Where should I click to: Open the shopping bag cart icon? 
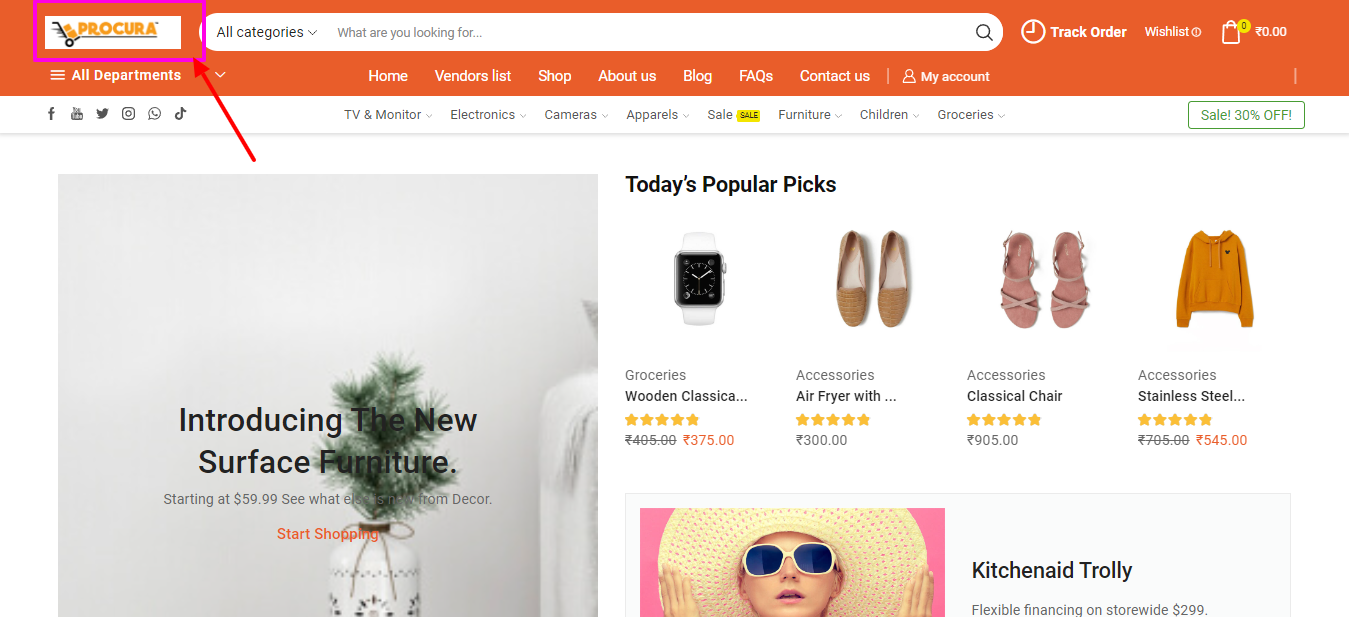[x=1232, y=32]
